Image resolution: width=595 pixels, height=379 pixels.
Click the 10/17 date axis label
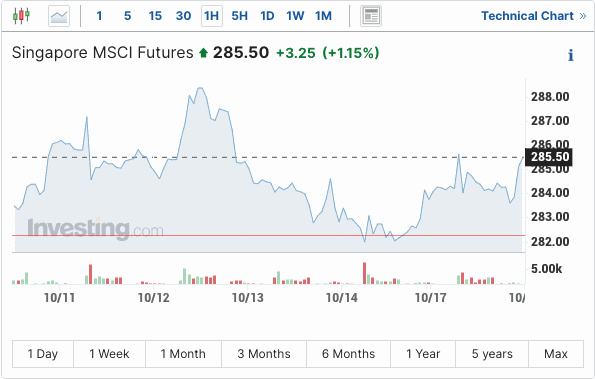point(430,298)
